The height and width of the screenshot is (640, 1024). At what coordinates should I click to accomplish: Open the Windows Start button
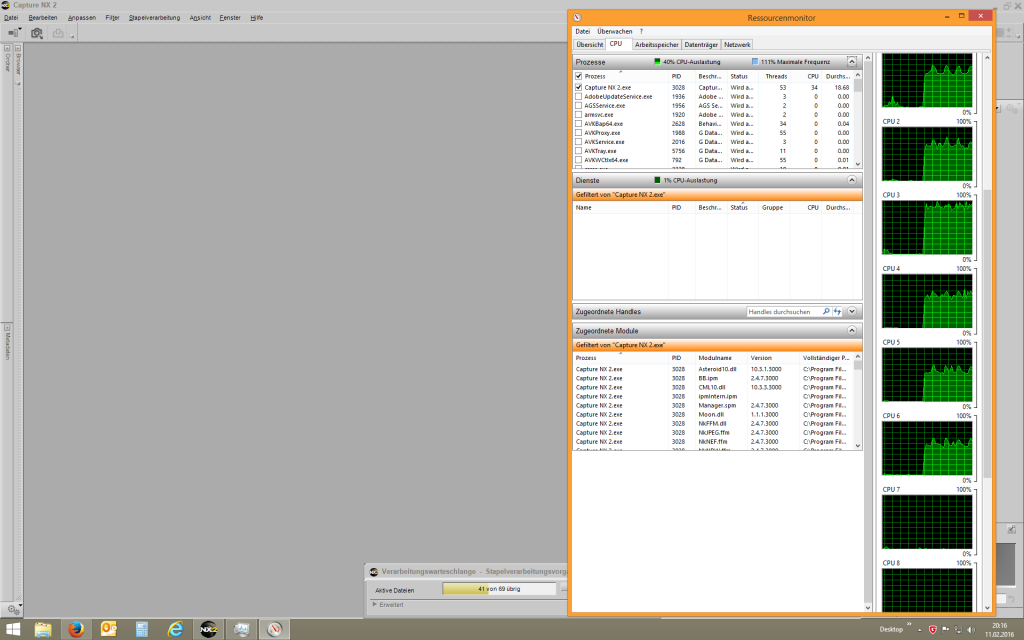pyautogui.click(x=12, y=630)
